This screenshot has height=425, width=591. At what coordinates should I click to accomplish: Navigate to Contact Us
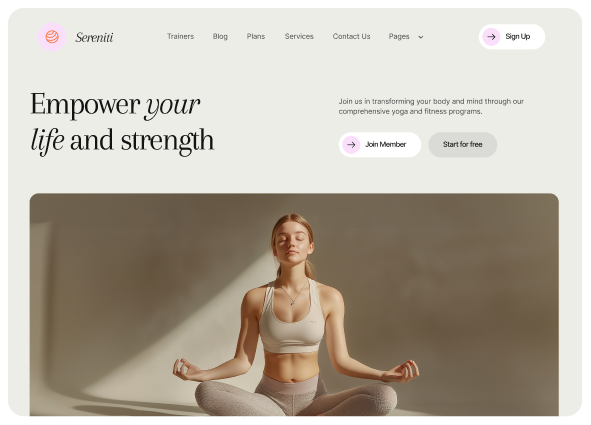coord(351,37)
